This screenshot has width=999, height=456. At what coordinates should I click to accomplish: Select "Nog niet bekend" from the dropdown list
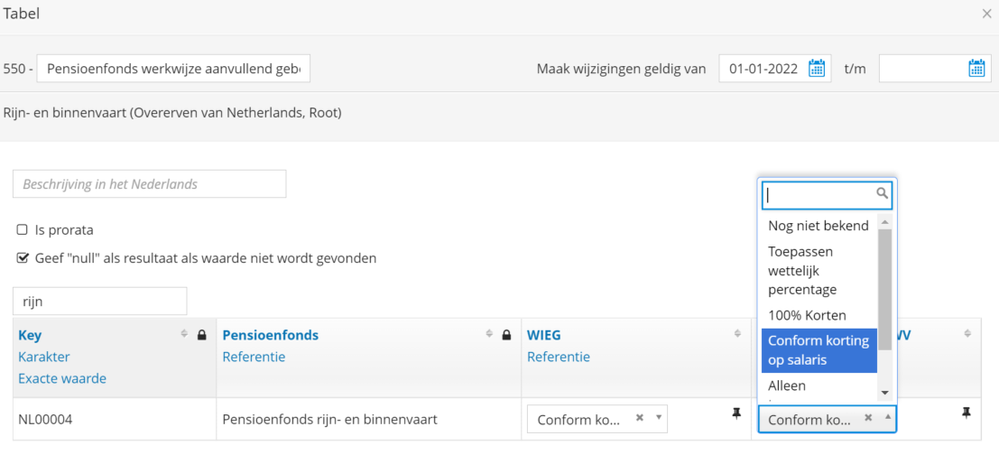818,225
